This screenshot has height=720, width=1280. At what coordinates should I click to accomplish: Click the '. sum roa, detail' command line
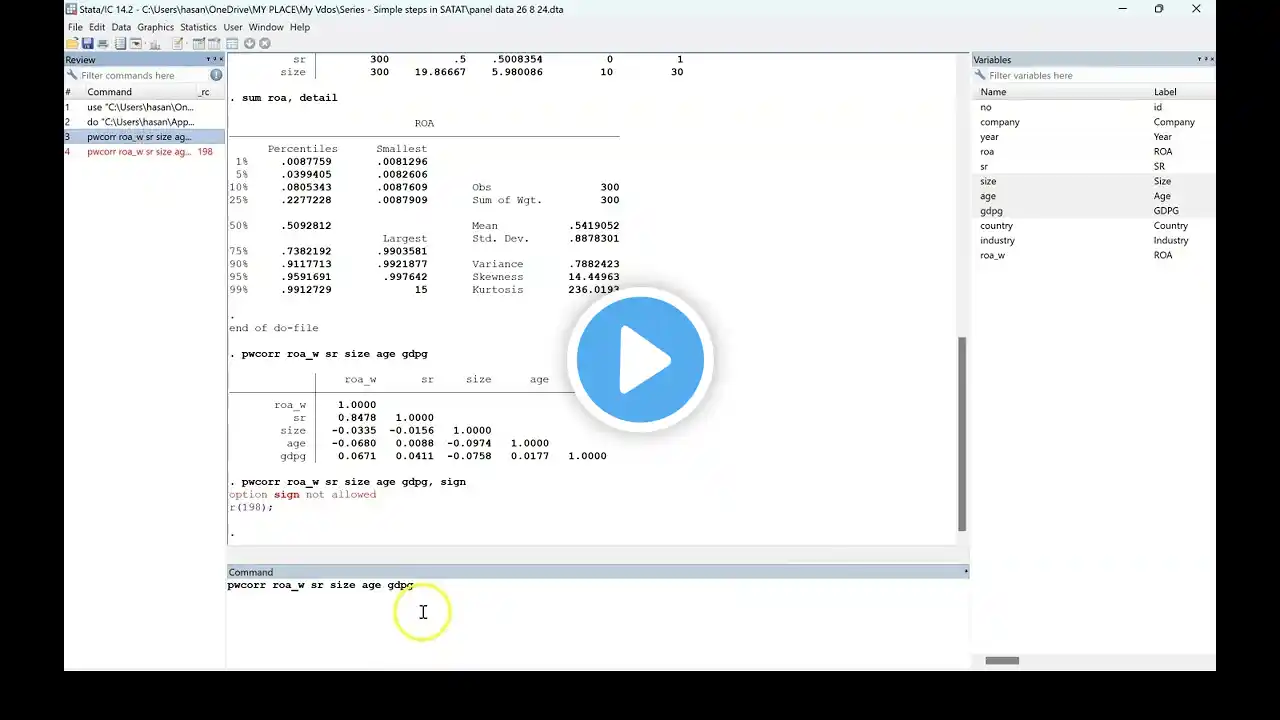(284, 98)
